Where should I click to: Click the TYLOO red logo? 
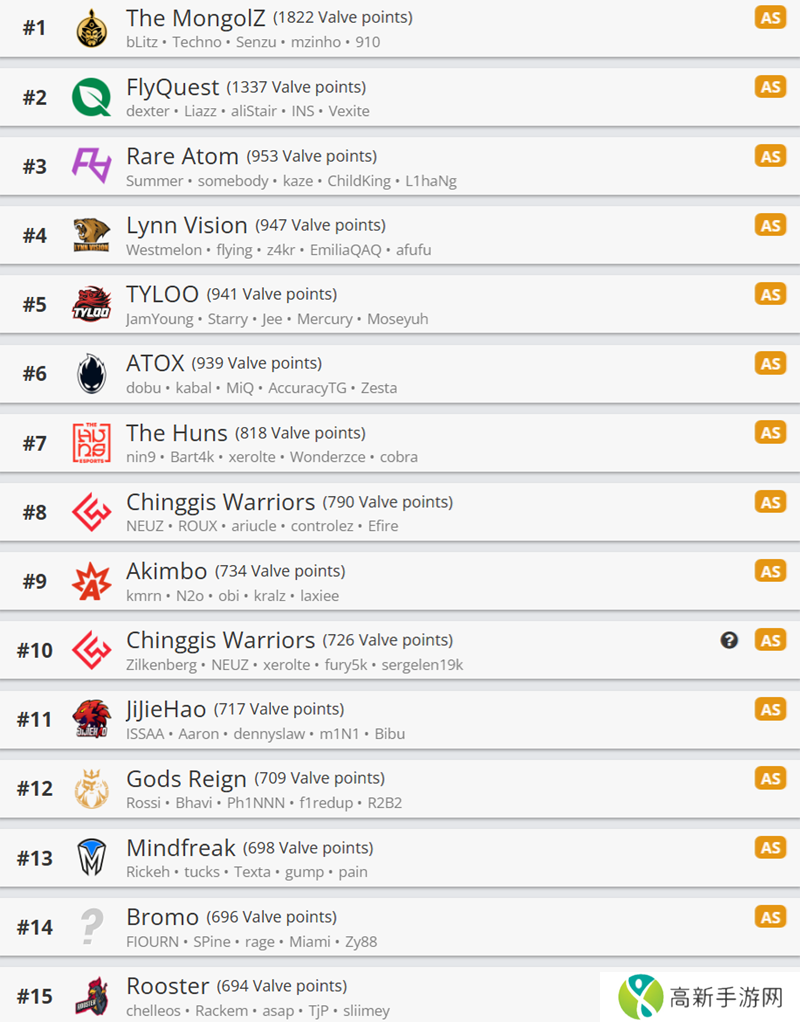[x=91, y=304]
